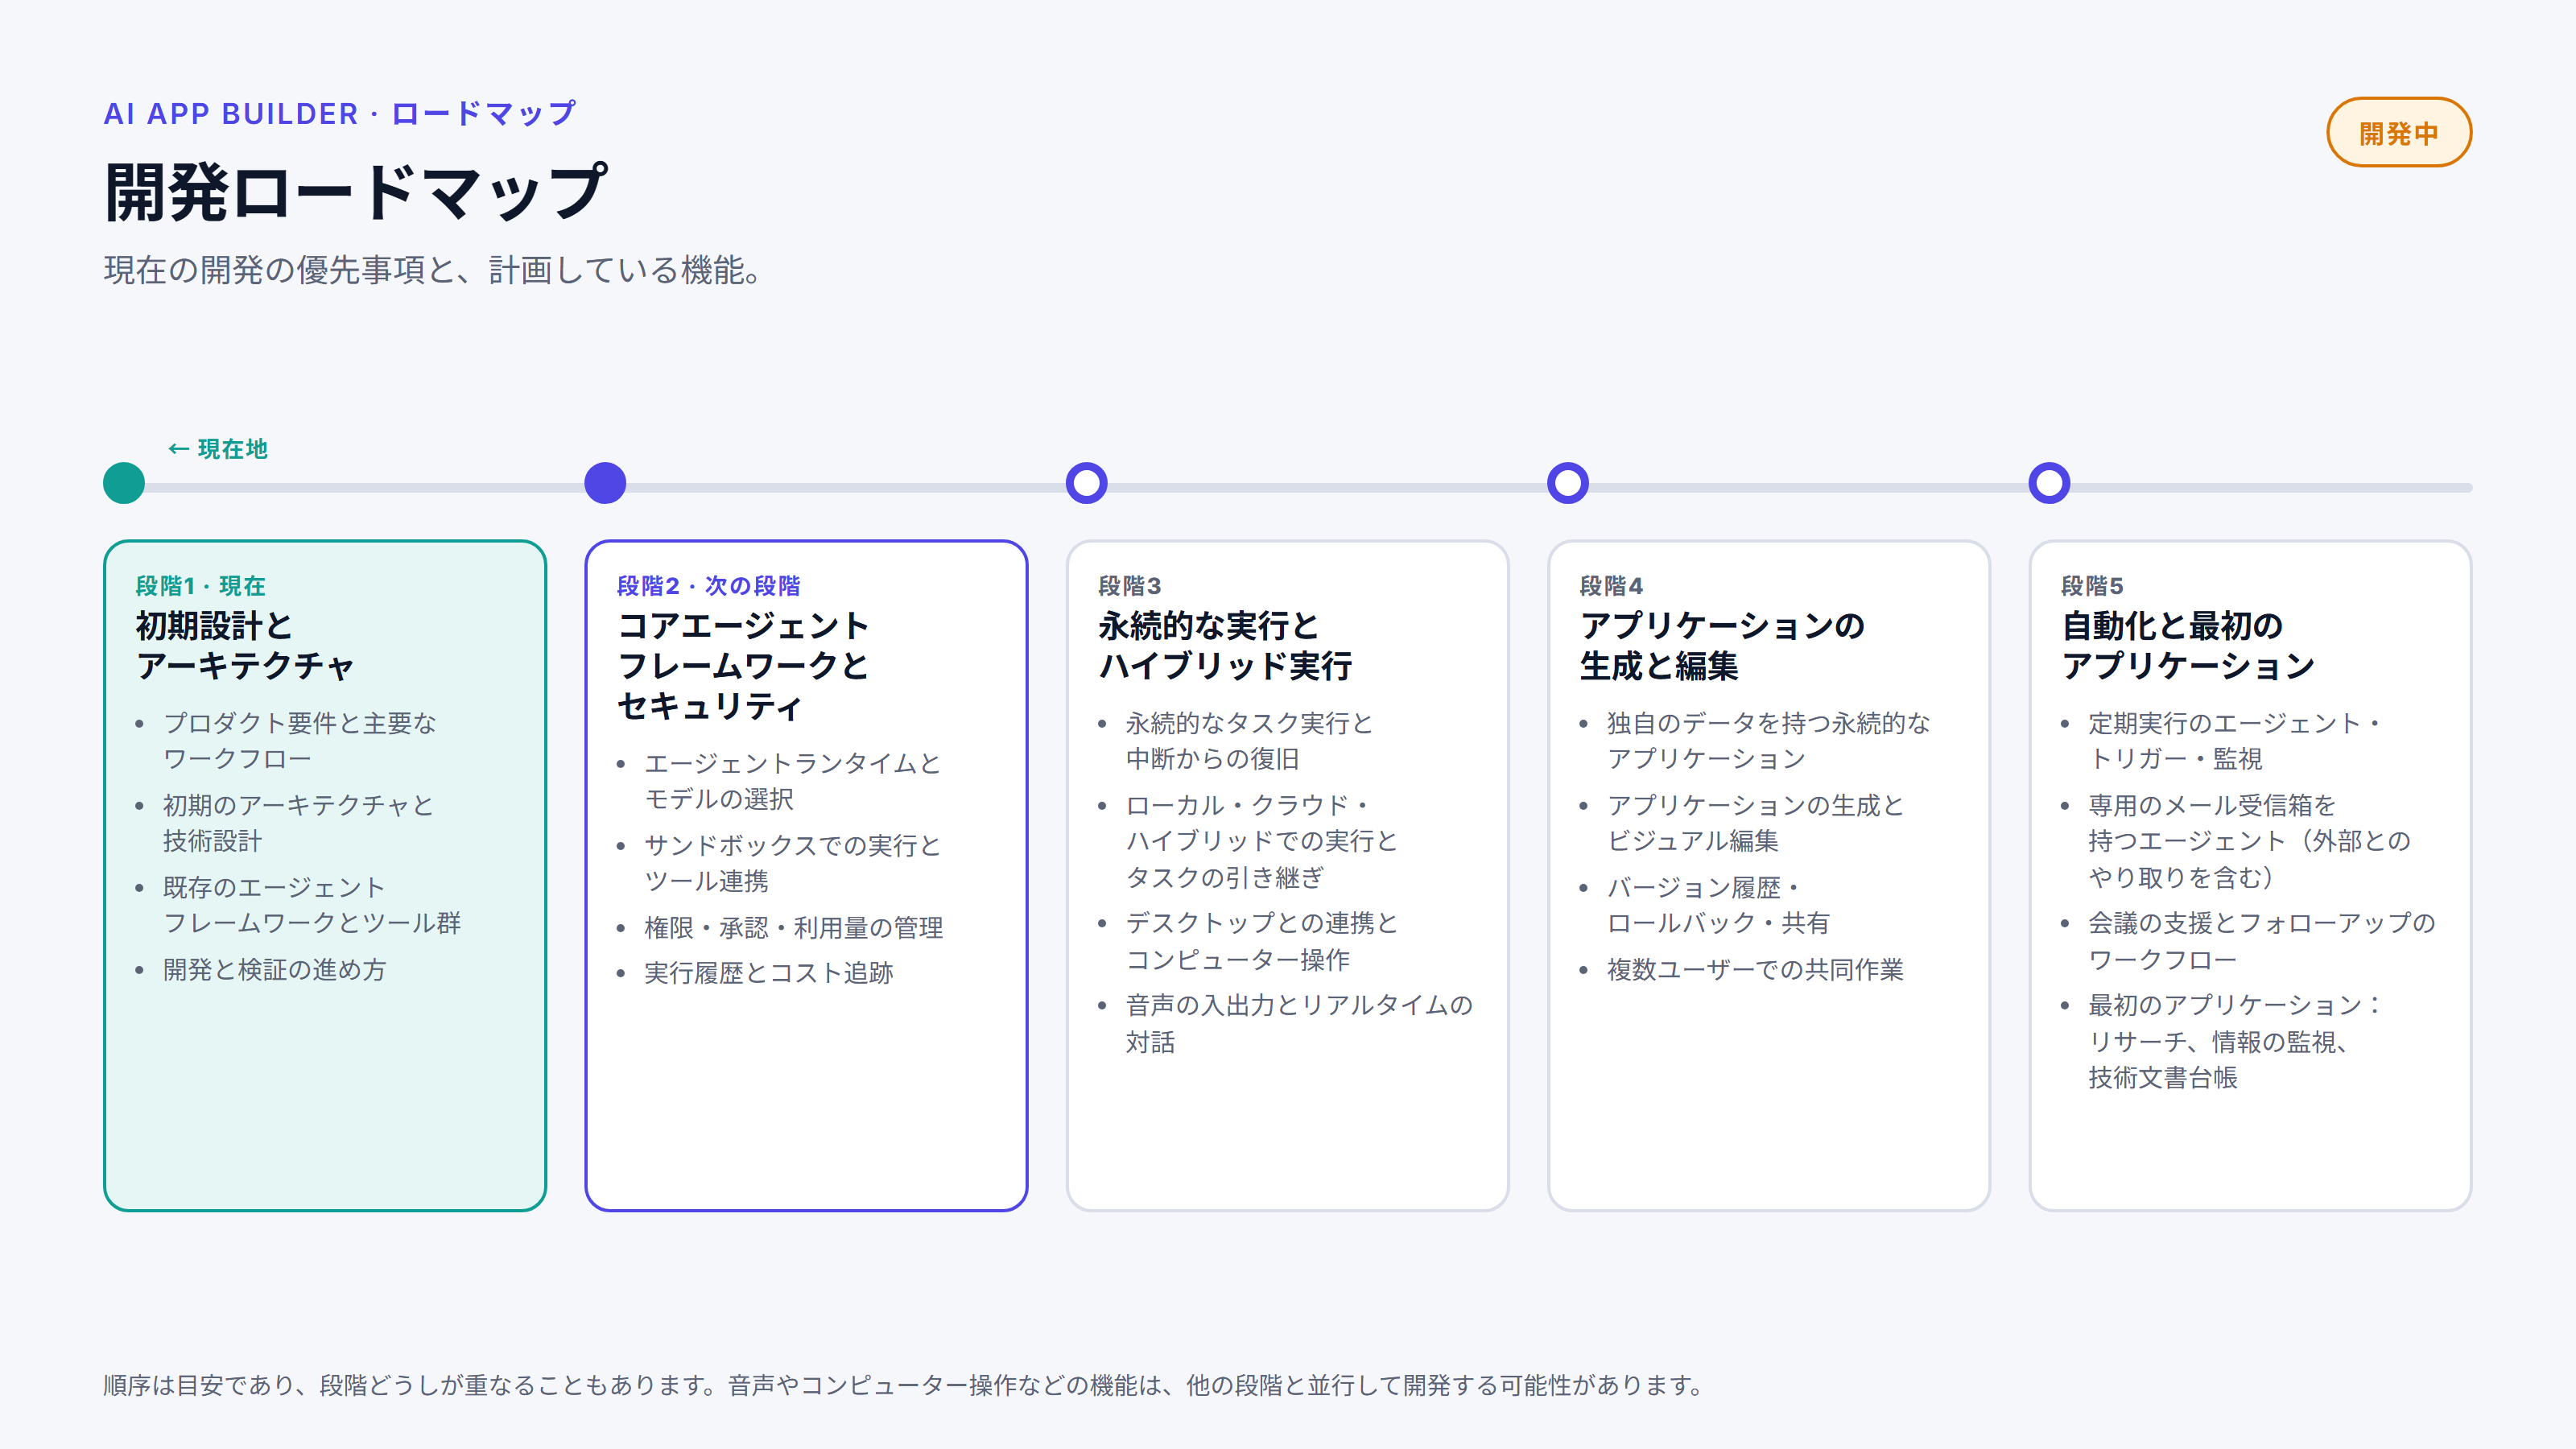
Task: Click bullet デスクトップとの連携とコンピューター操作
Action: point(1262,940)
